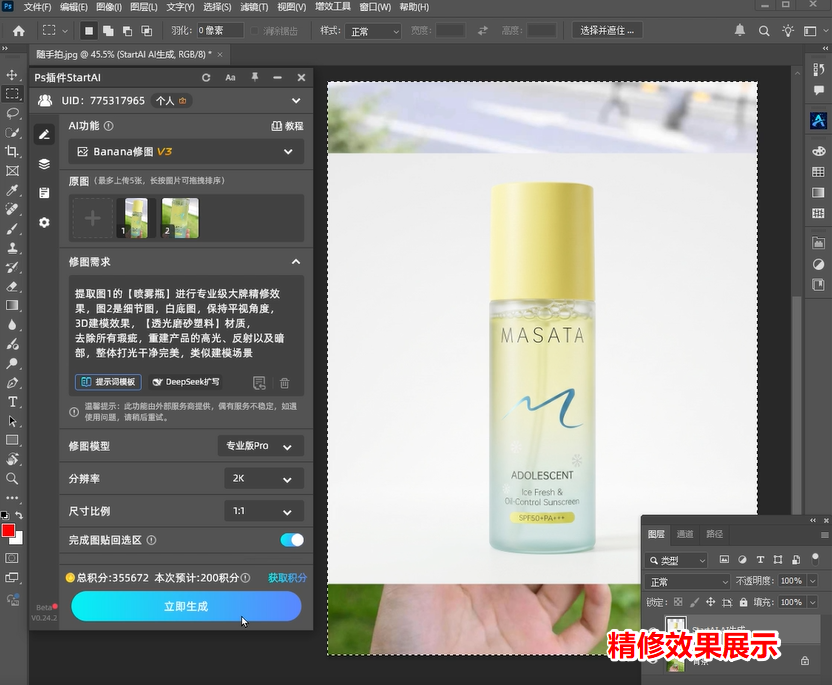Collapse the 修图需求 section
832x685 pixels.
click(296, 262)
